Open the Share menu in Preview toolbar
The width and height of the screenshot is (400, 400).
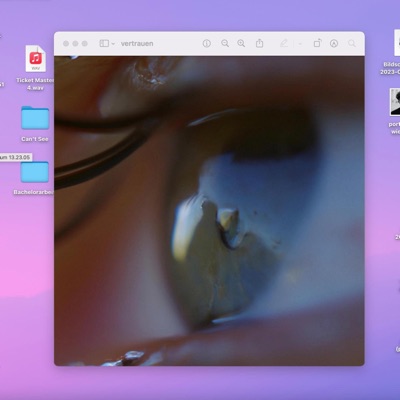[x=259, y=43]
